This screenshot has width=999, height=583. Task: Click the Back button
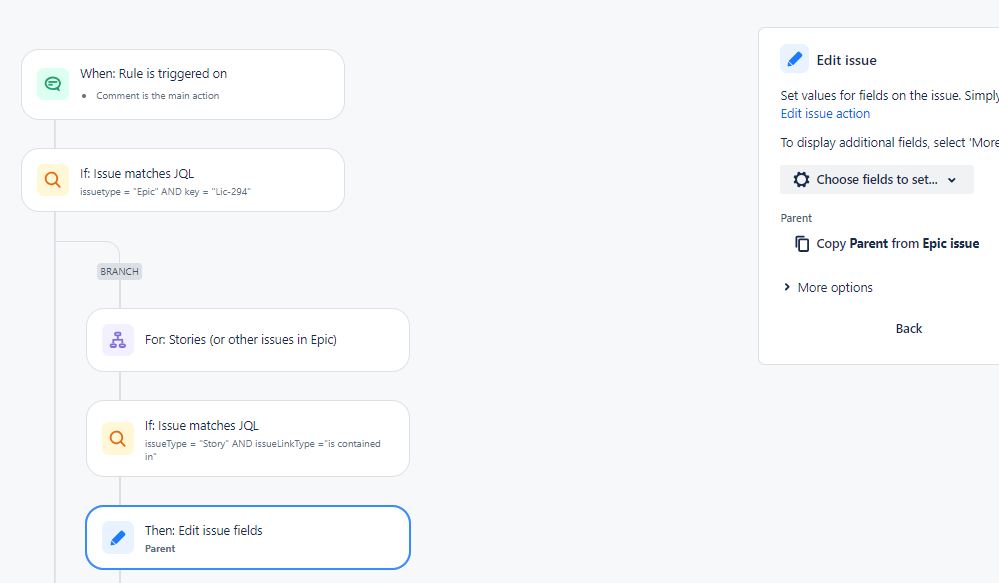tap(909, 328)
